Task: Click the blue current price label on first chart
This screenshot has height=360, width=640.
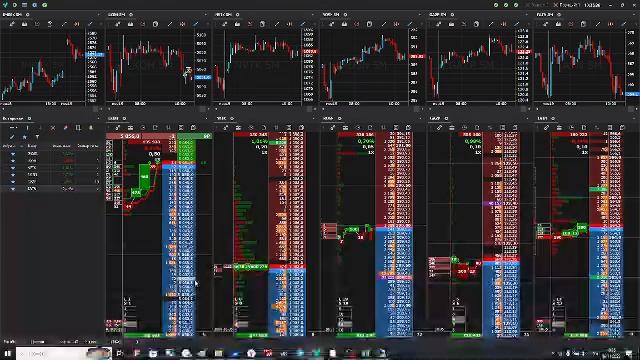Action: (x=94, y=55)
